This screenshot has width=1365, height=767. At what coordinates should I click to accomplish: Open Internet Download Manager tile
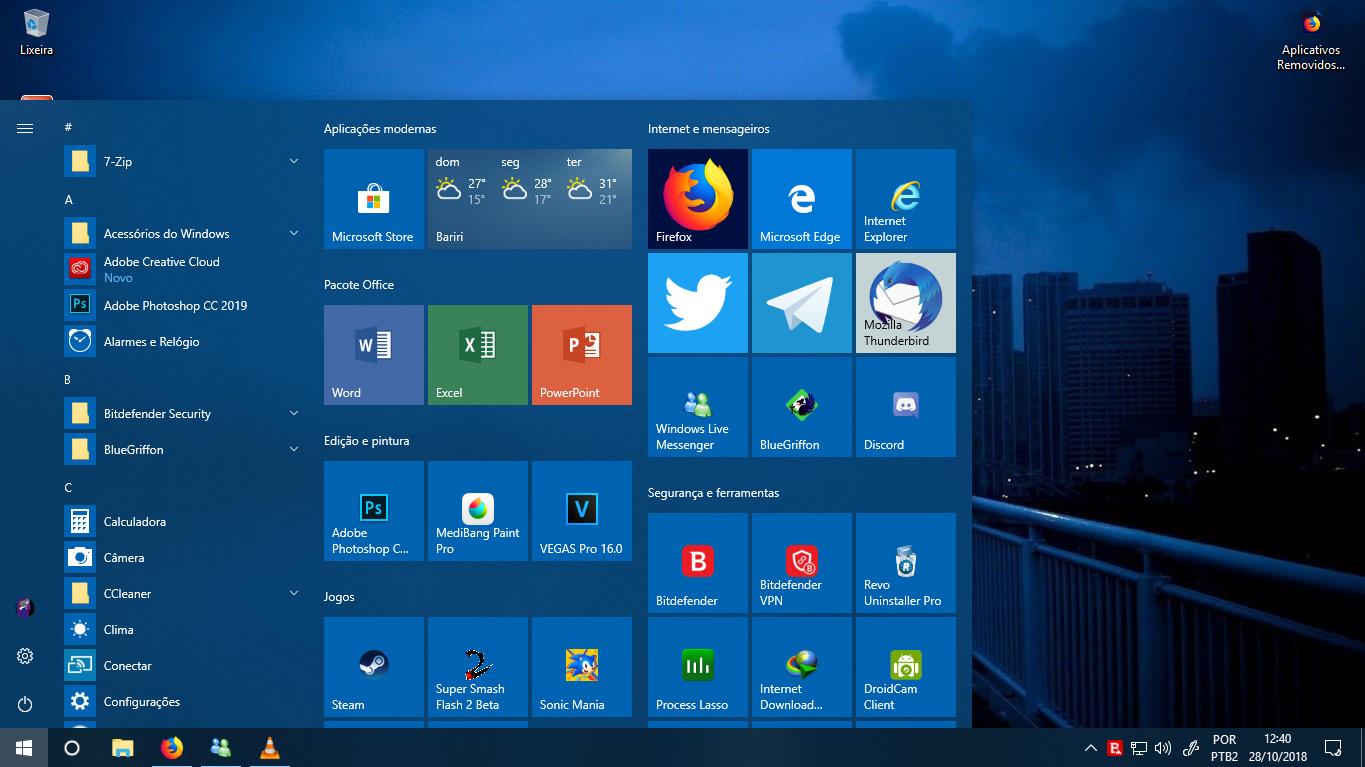click(x=802, y=667)
